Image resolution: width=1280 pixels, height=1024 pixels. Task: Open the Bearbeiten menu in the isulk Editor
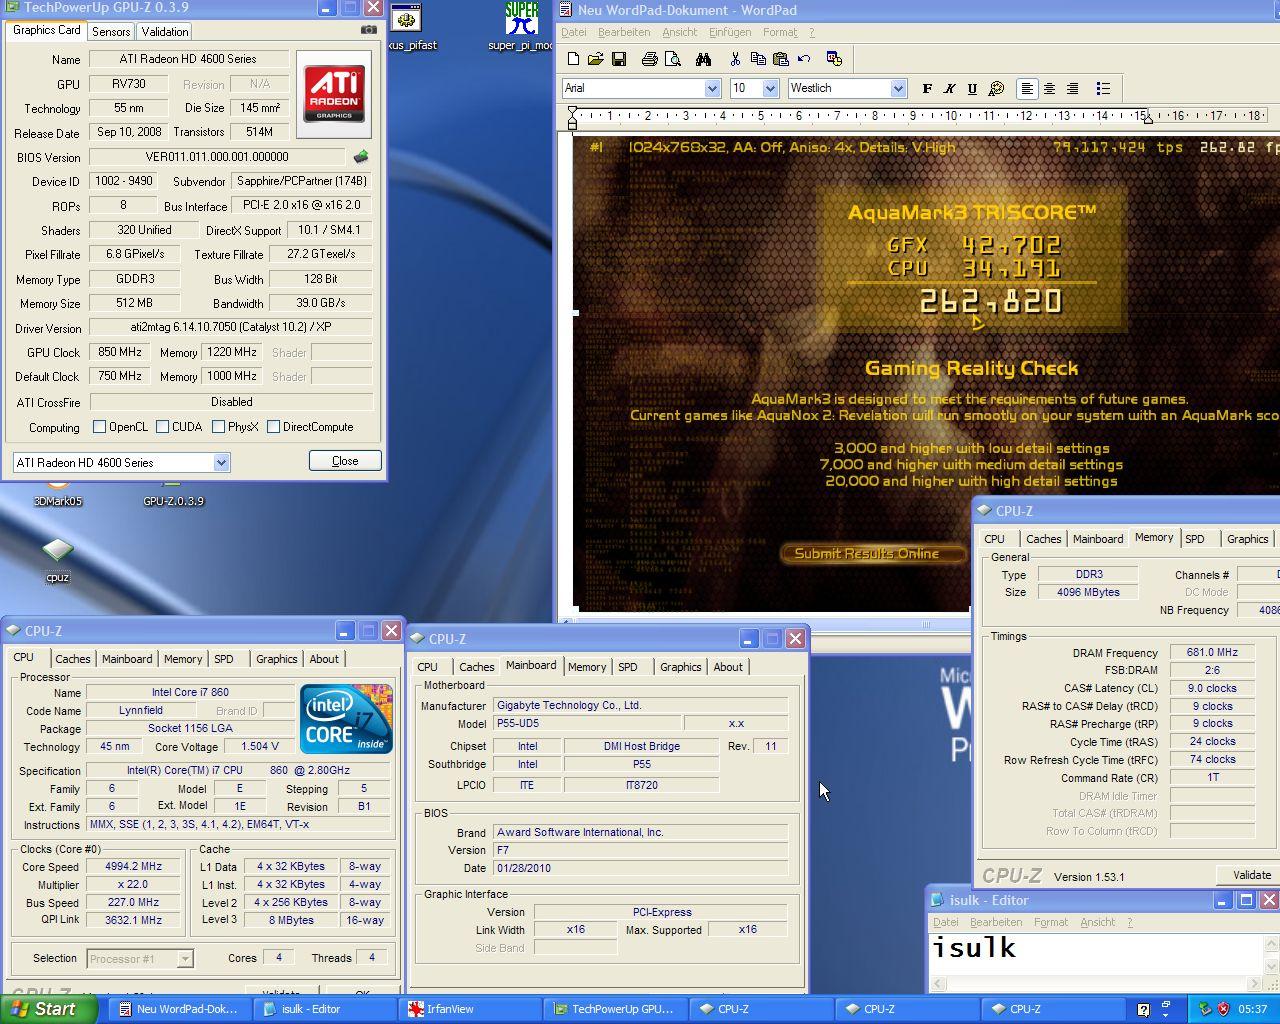996,922
